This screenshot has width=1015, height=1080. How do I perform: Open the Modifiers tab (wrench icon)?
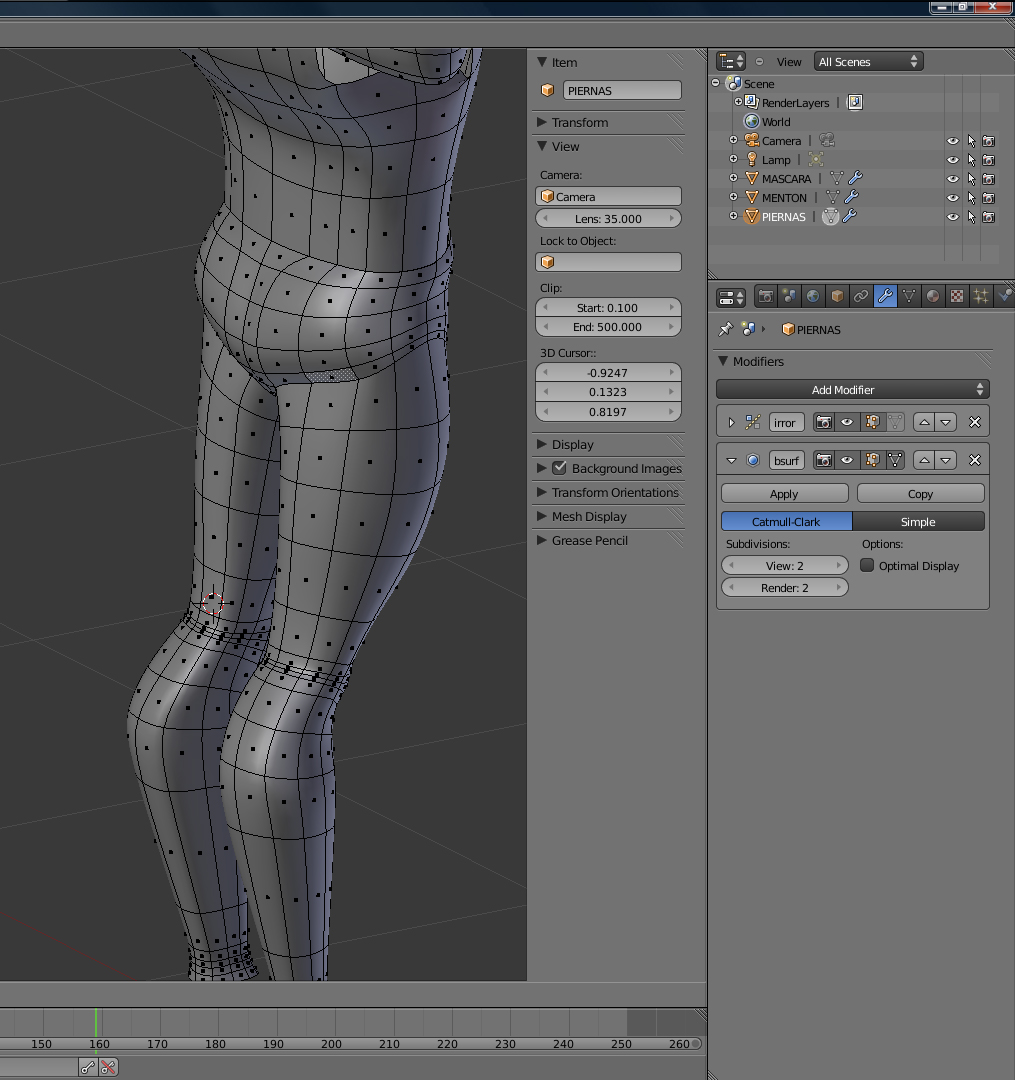[886, 297]
